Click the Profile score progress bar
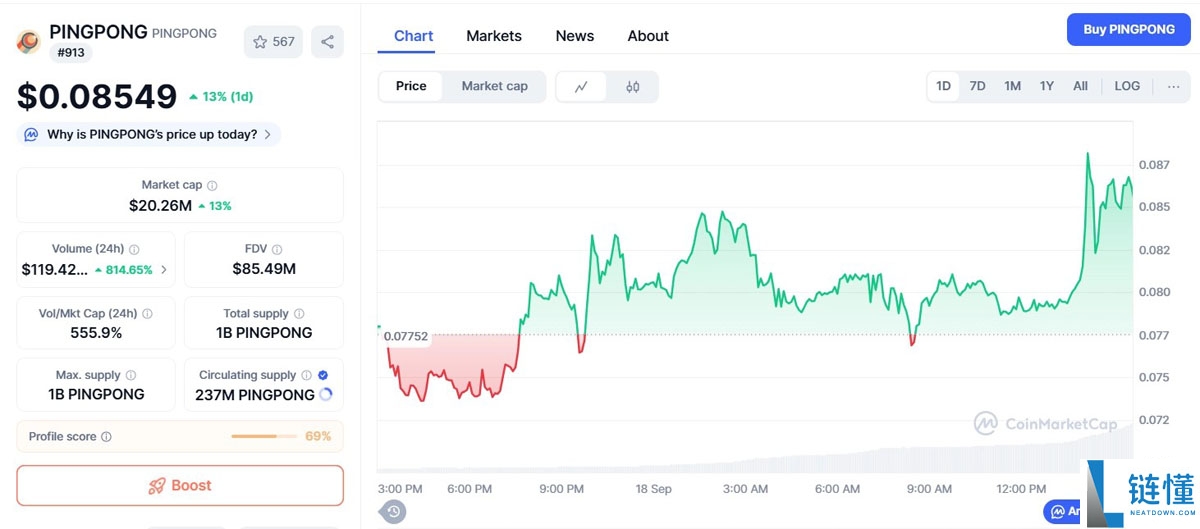Image resolution: width=1200 pixels, height=529 pixels. 264,437
